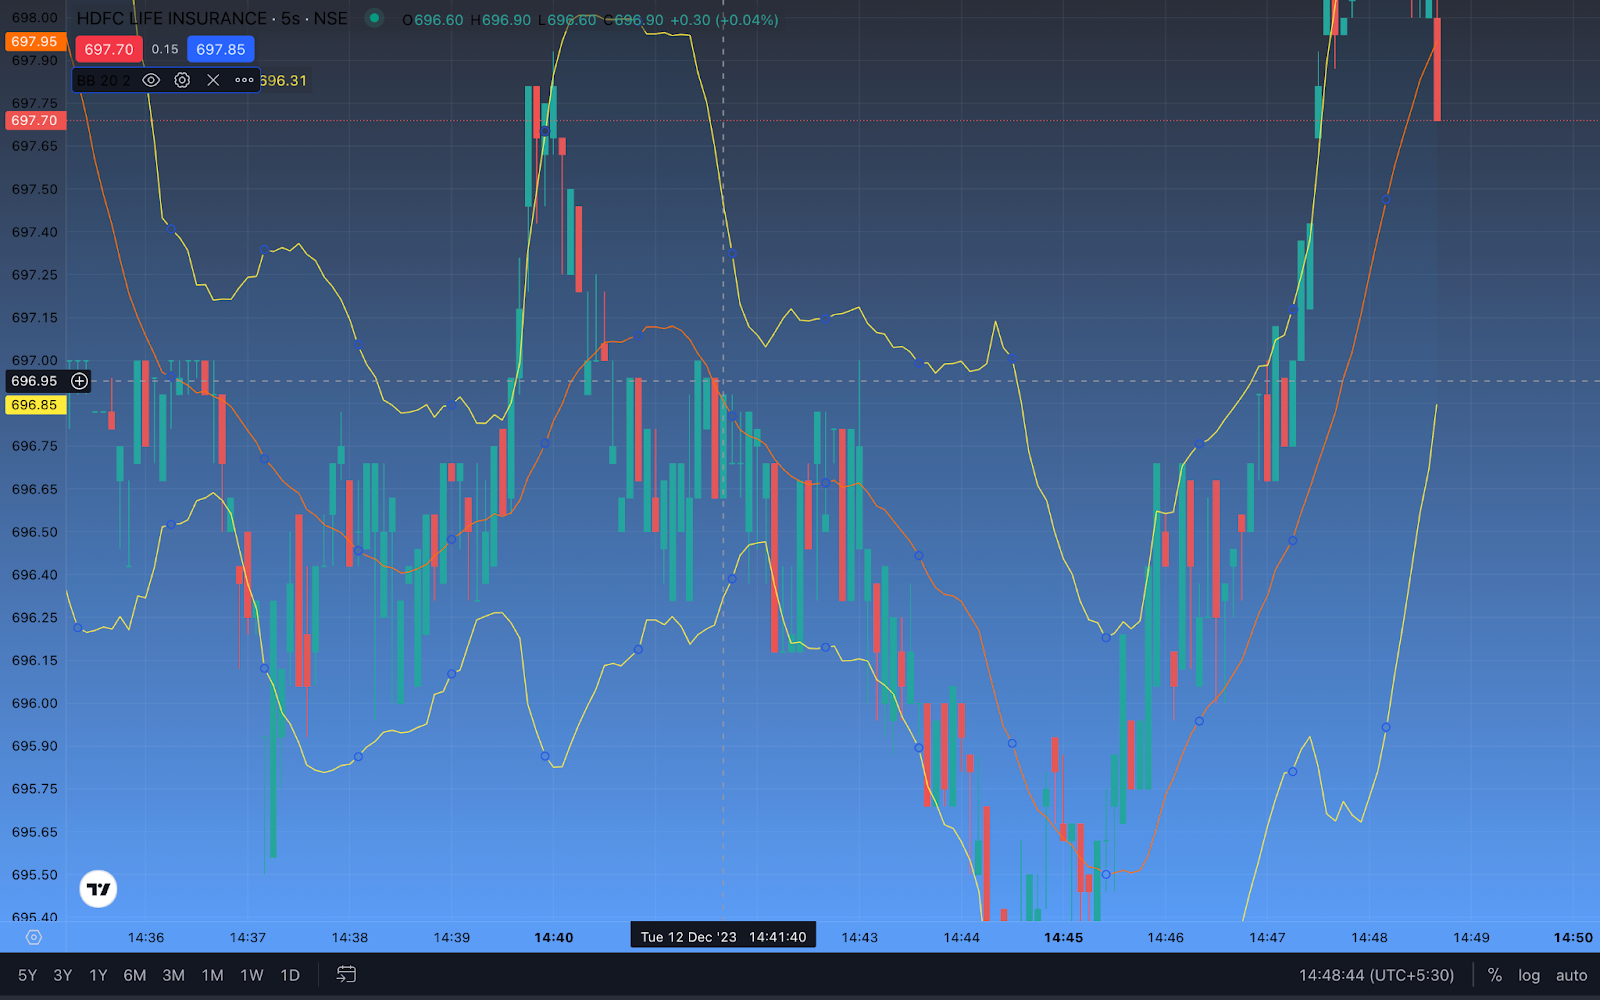
Task: Click the +0.30 (+0.04%) change value
Action: pos(724,20)
